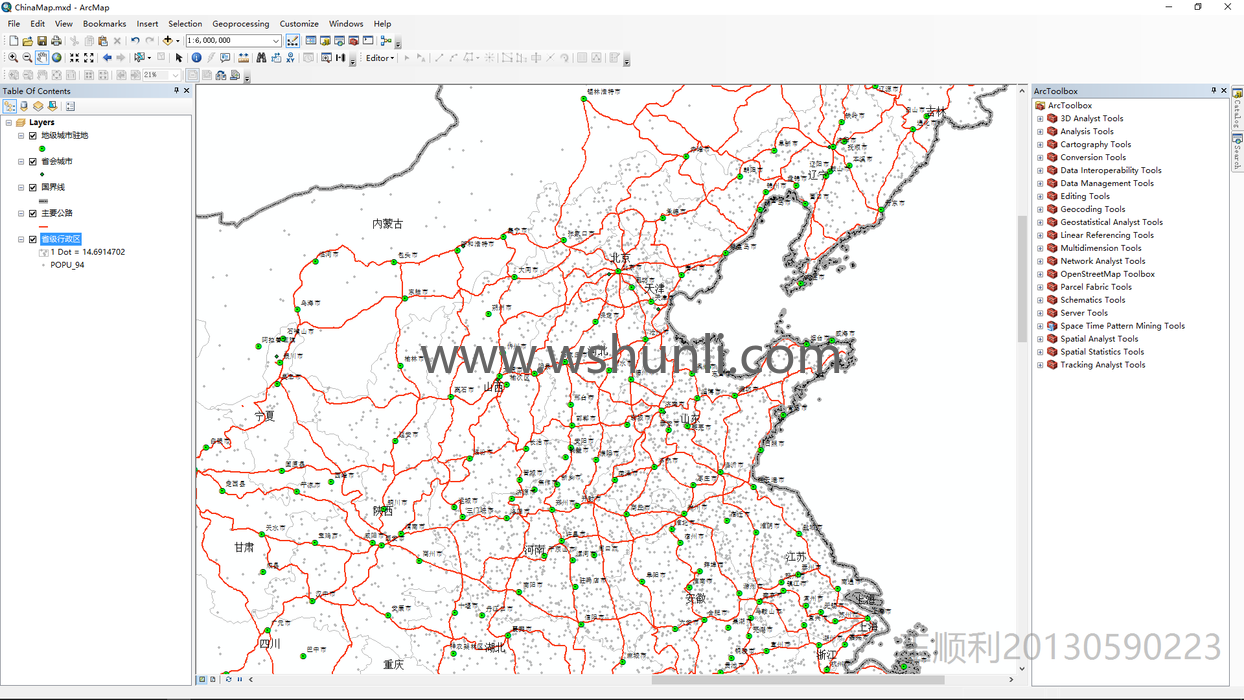This screenshot has height=700, width=1244.
Task: Collapse the Layers data frame node
Action: (x=9, y=122)
